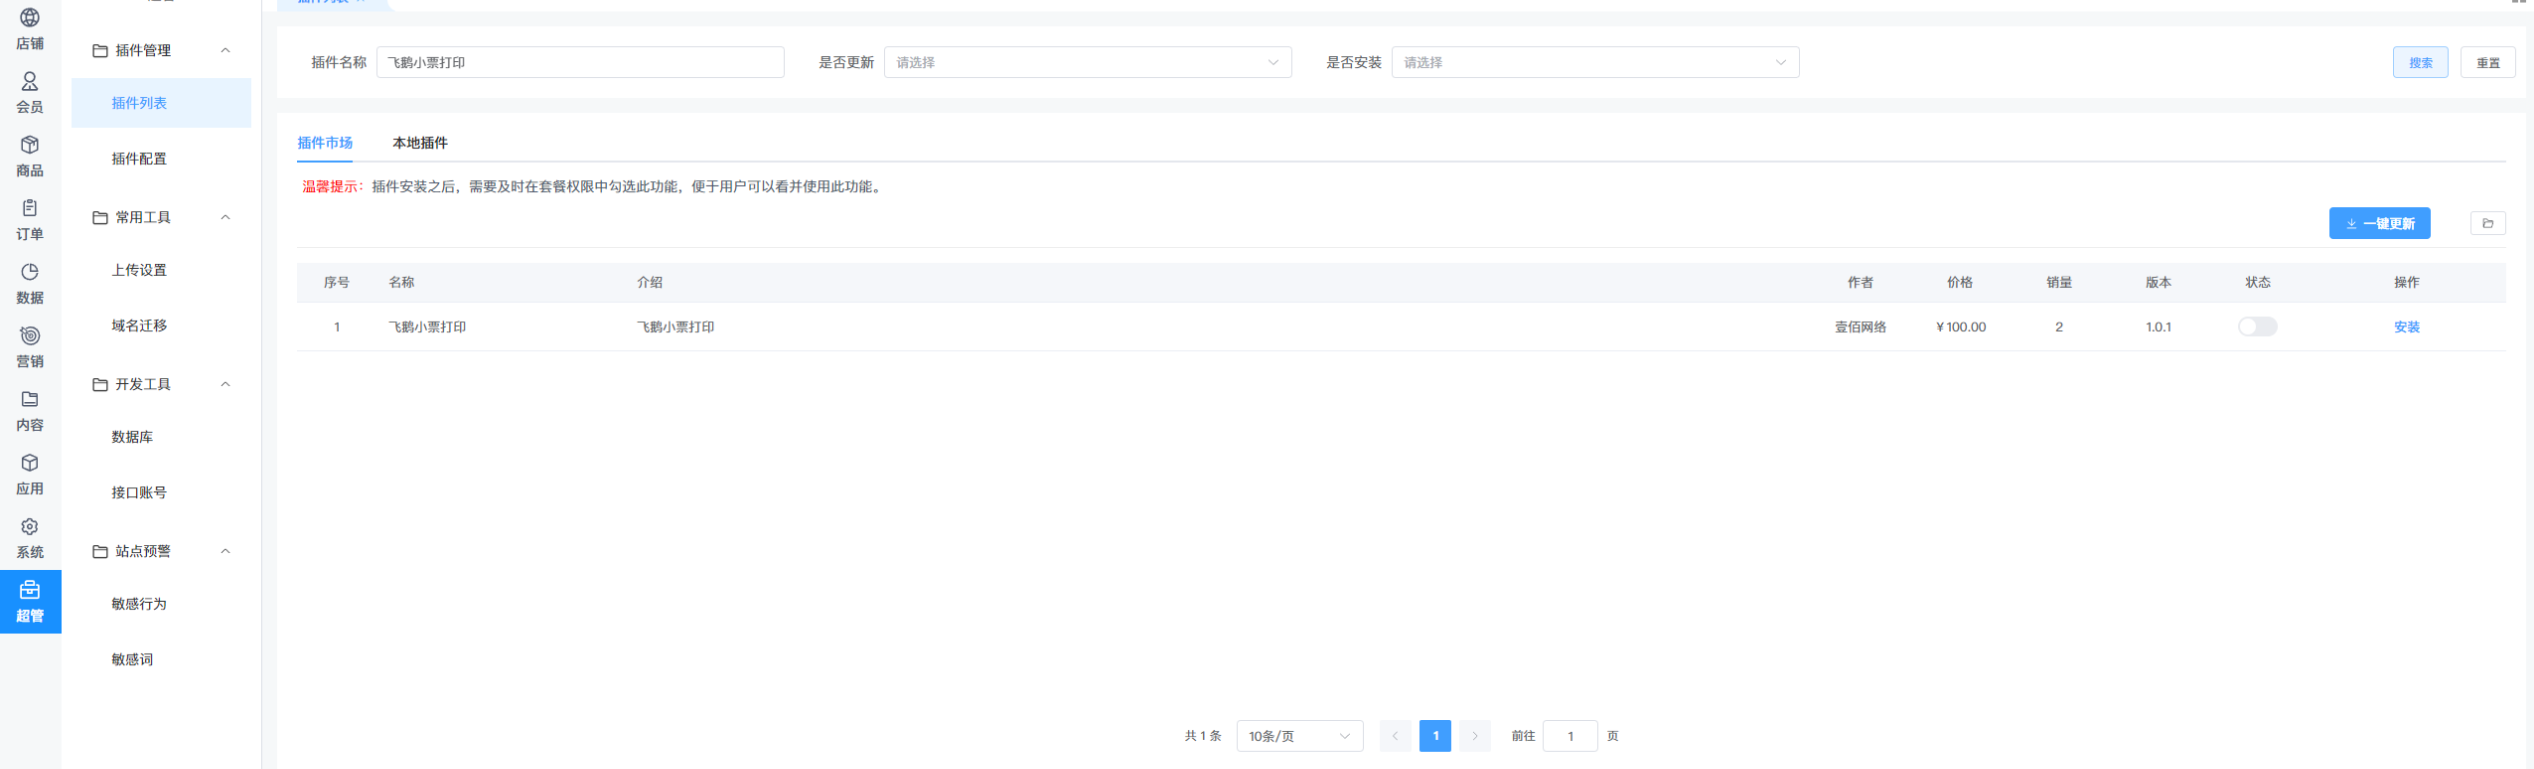
Task: Open the 应用 sidebar section
Action: [30, 475]
